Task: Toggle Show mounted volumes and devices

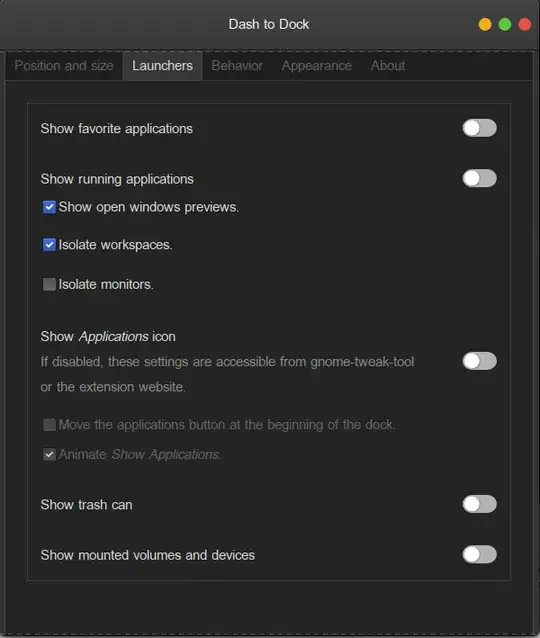Action: pyautogui.click(x=479, y=554)
